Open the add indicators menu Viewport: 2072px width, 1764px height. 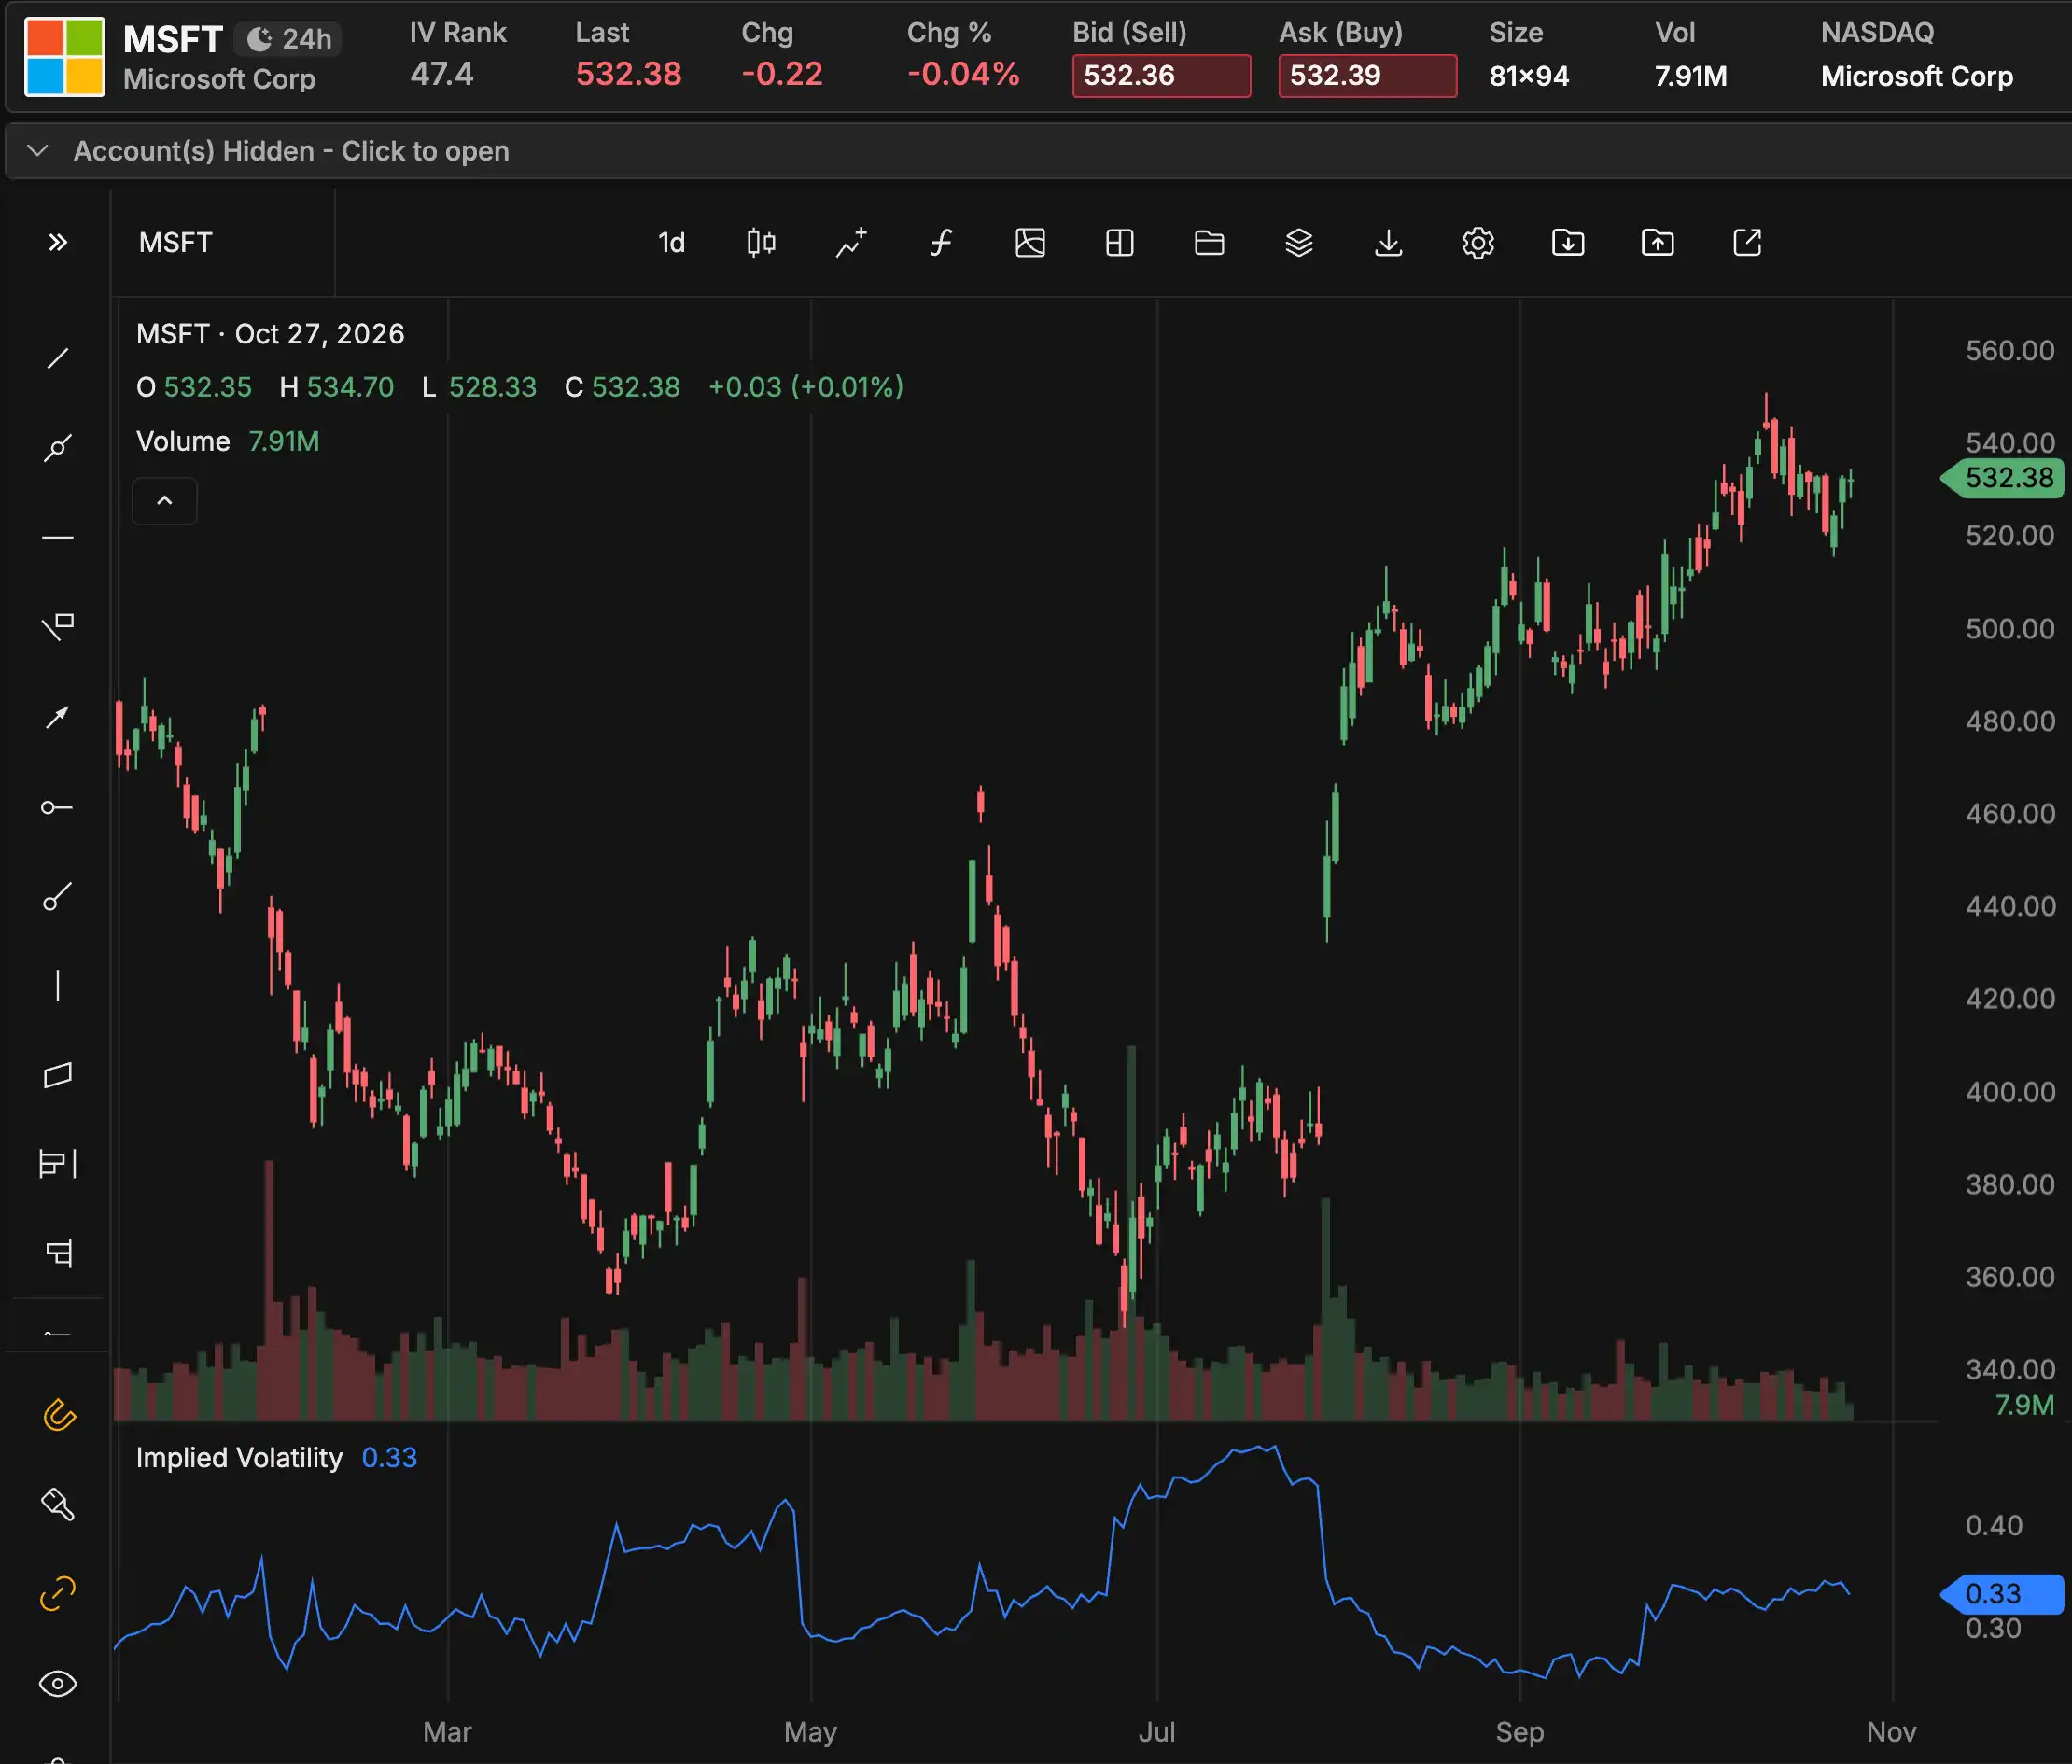tap(851, 243)
